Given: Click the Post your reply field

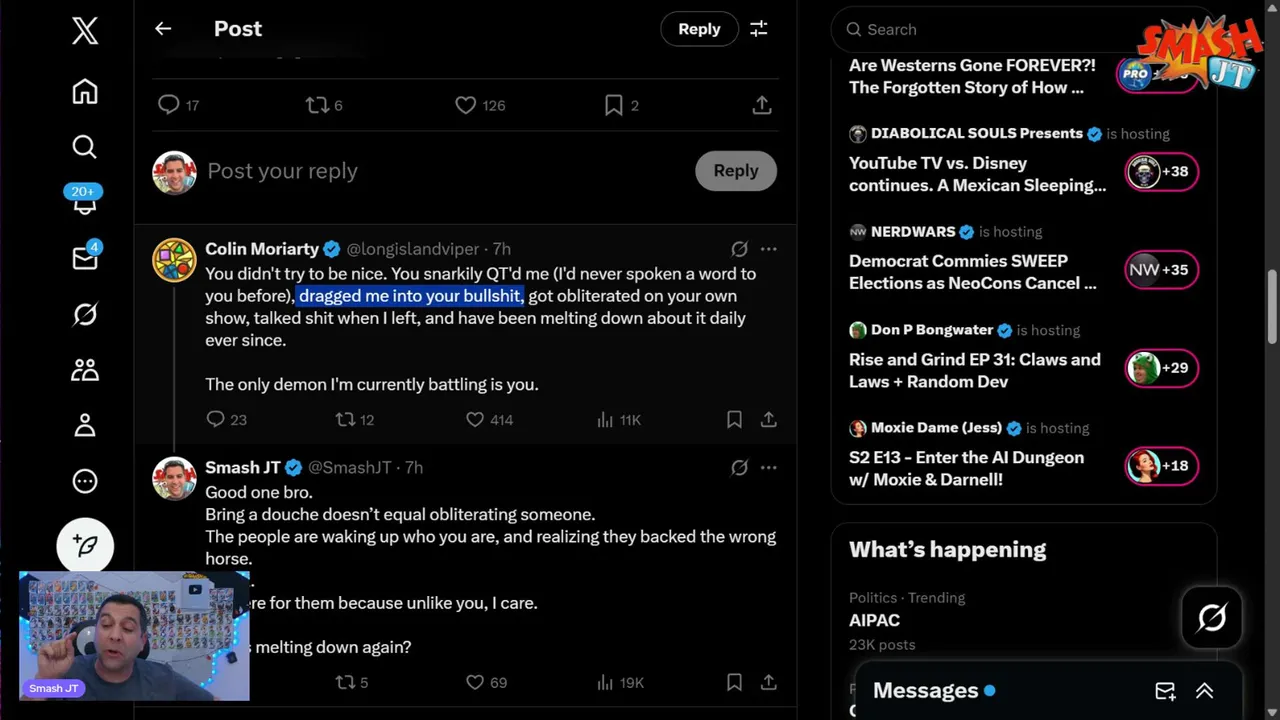Looking at the screenshot, I should pos(440,171).
